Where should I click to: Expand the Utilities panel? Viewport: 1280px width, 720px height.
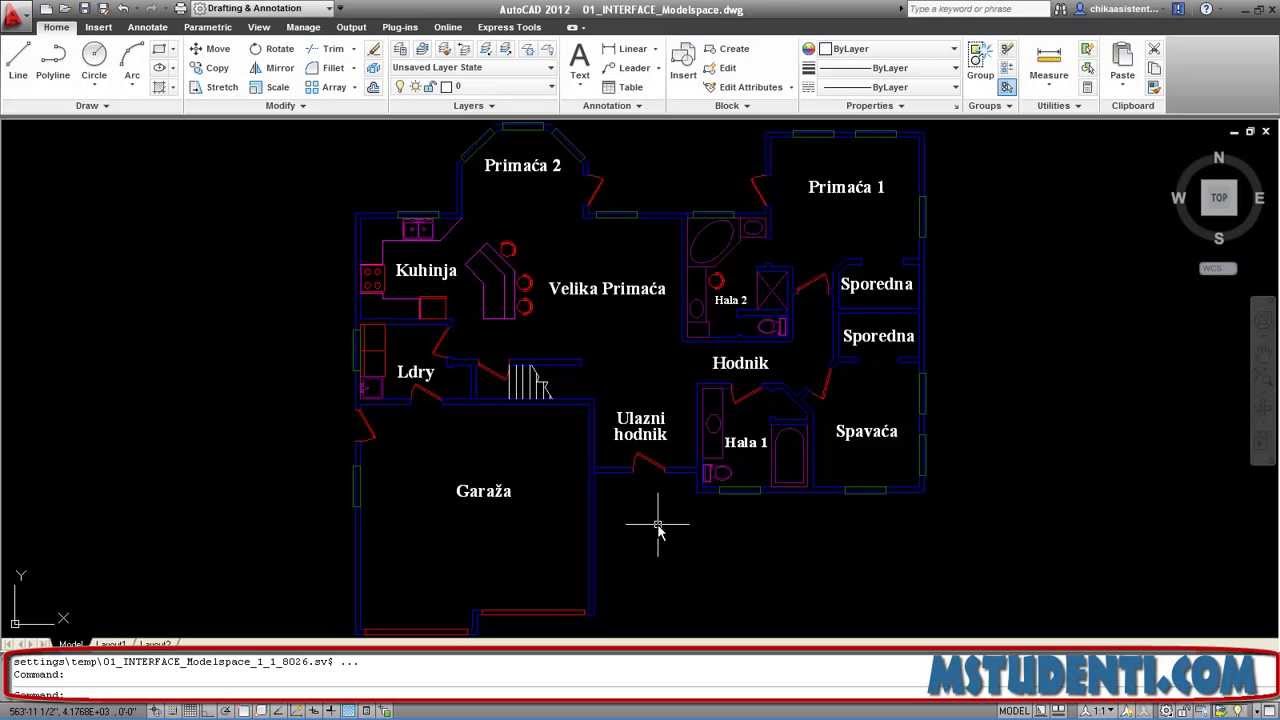1058,106
